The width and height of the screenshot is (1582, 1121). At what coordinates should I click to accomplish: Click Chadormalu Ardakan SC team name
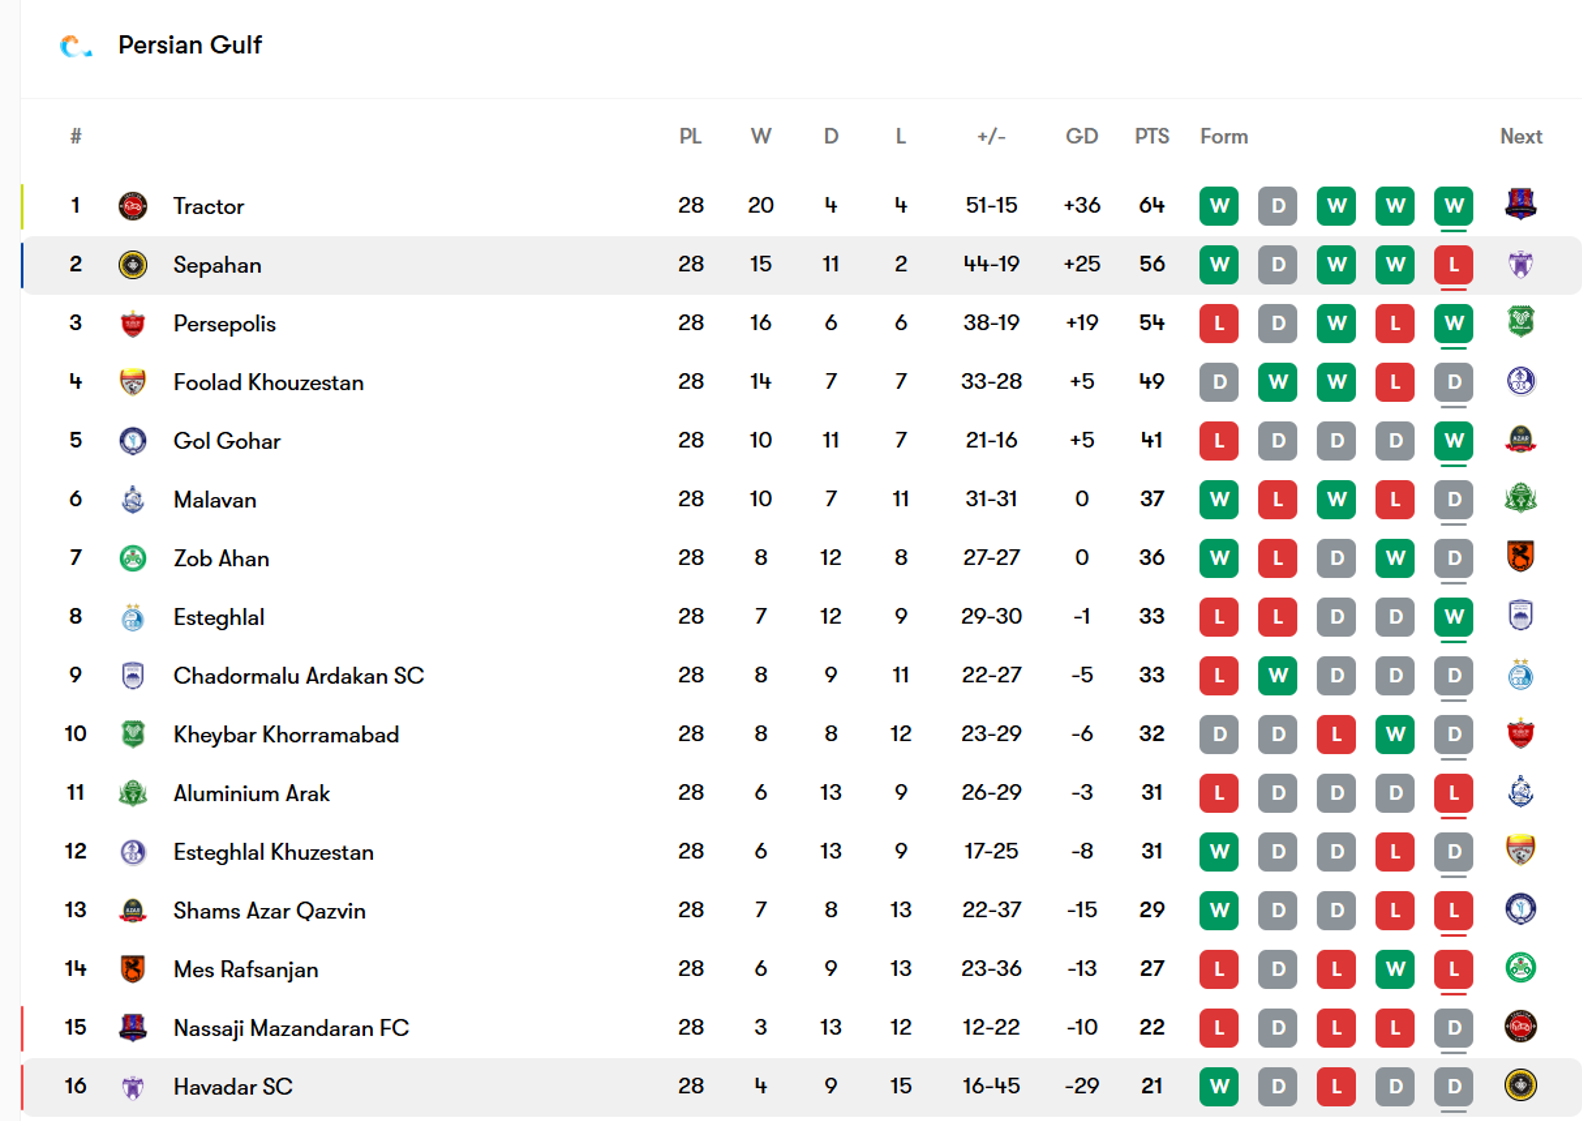point(298,676)
